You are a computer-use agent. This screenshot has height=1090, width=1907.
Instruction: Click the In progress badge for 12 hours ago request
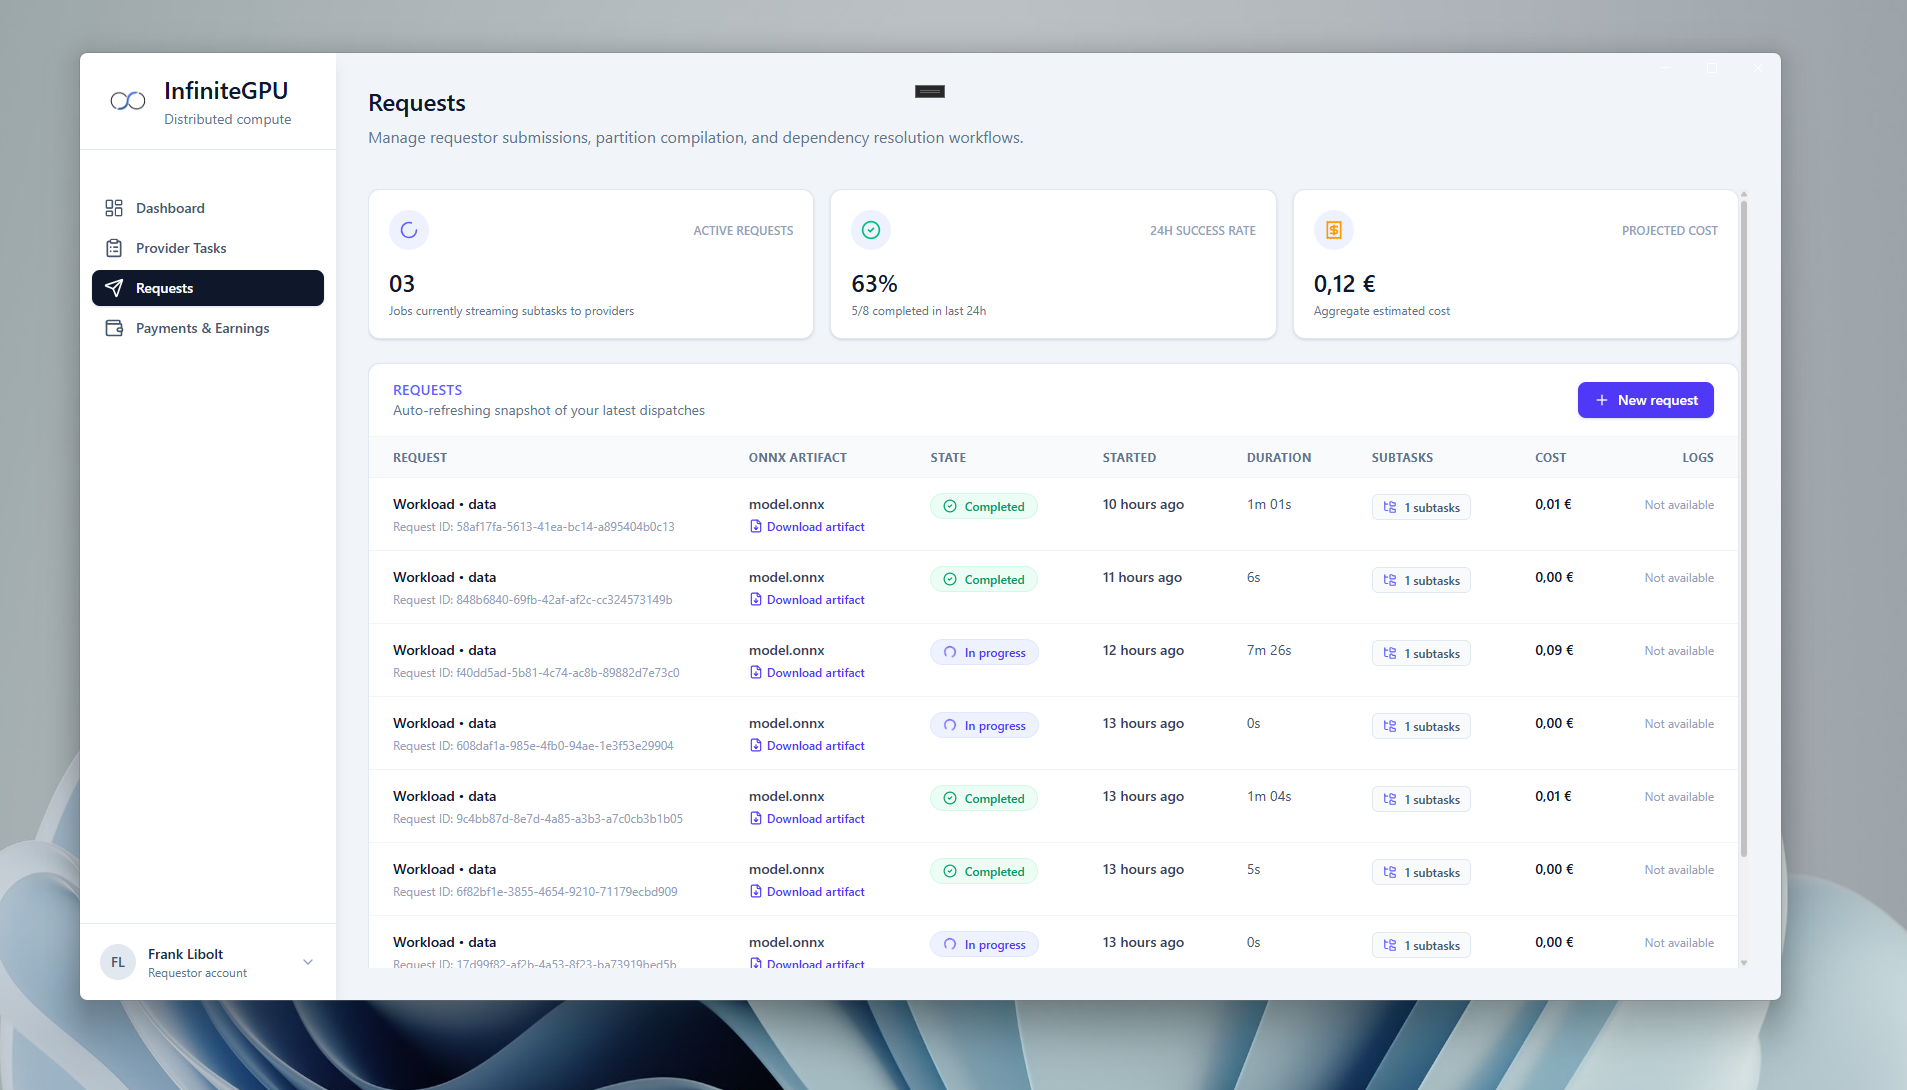[x=985, y=653]
